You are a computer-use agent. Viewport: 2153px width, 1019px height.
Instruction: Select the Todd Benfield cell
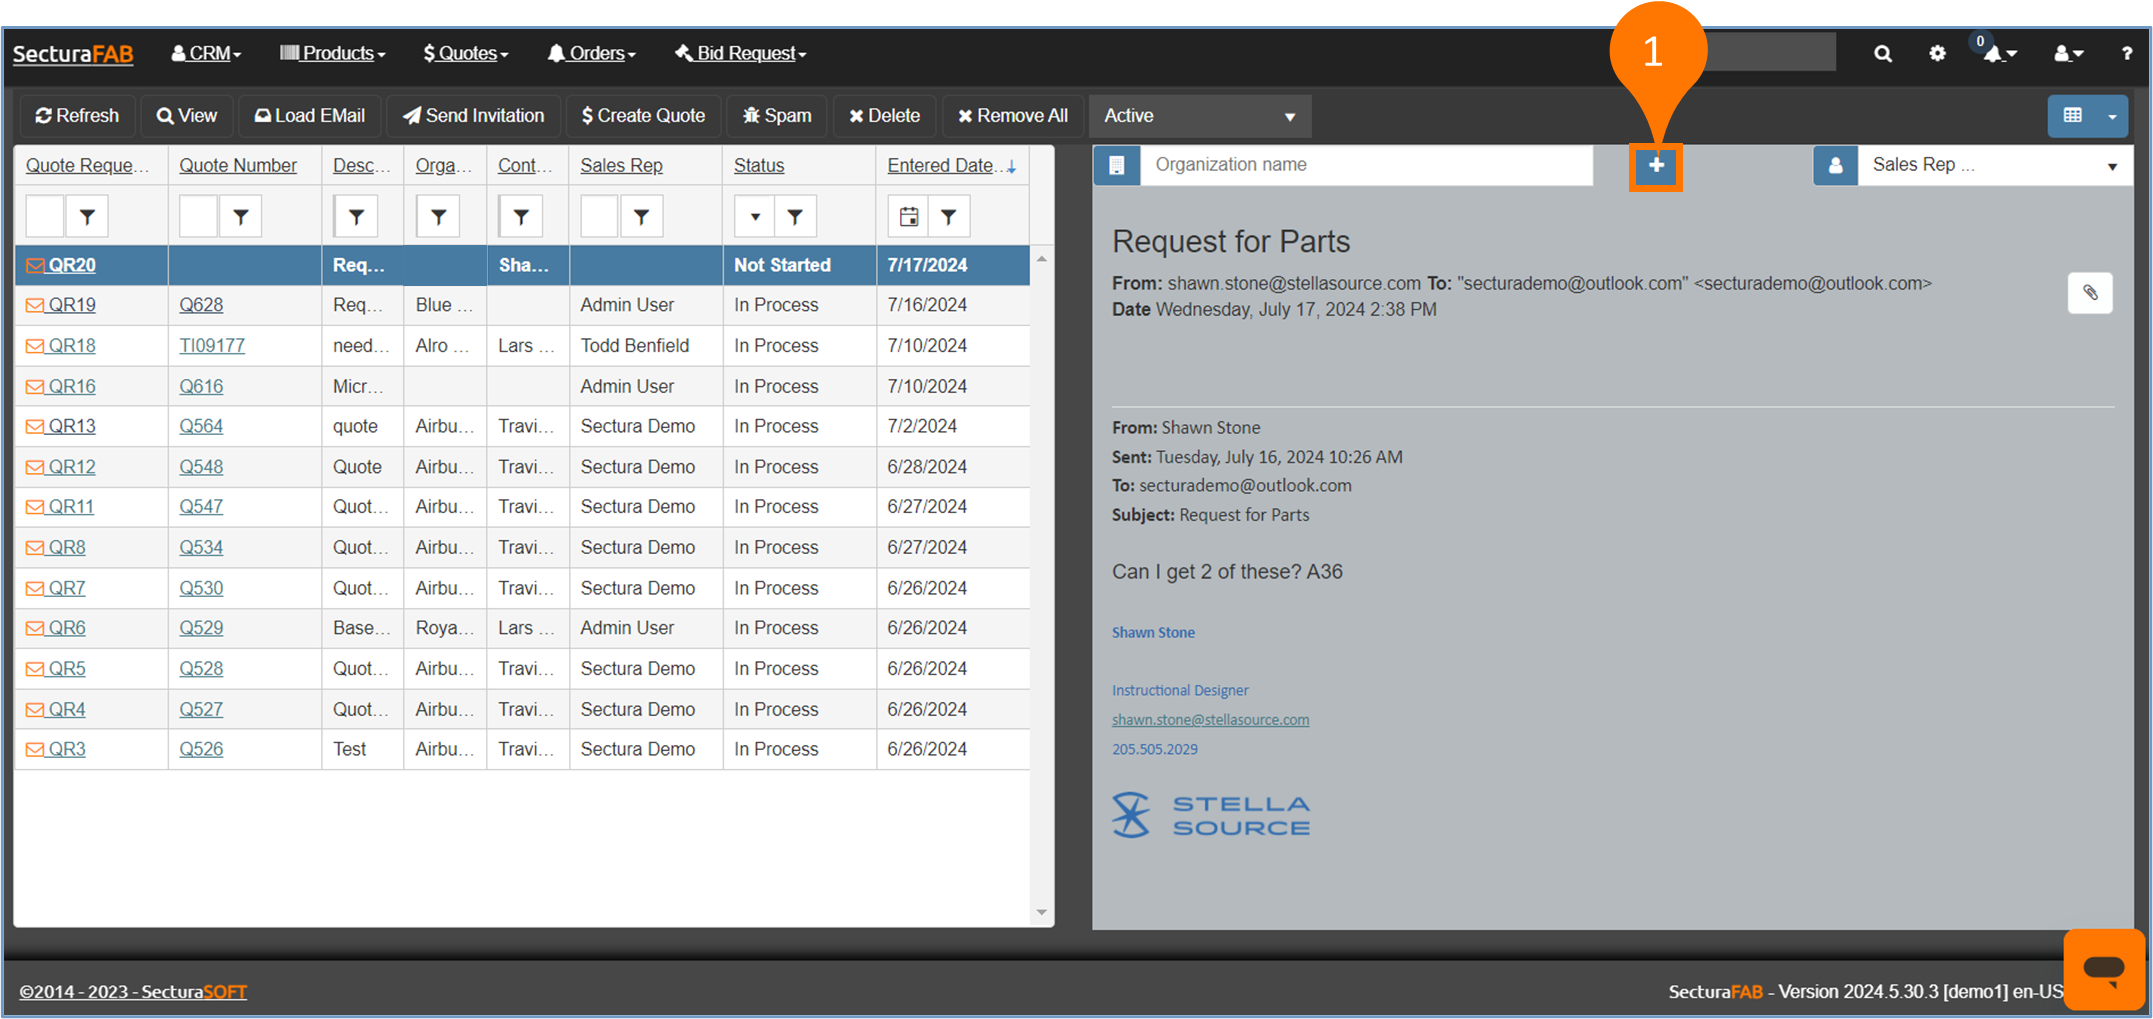pos(645,346)
